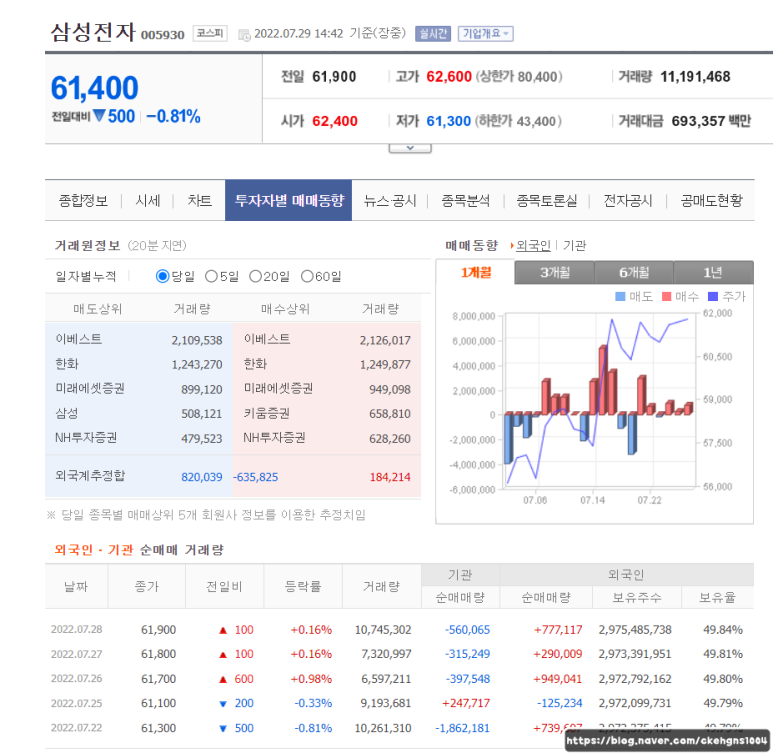Image resolution: width=773 pixels, height=753 pixels.
Task: Click the 등락률 column header
Action: pos(303,586)
